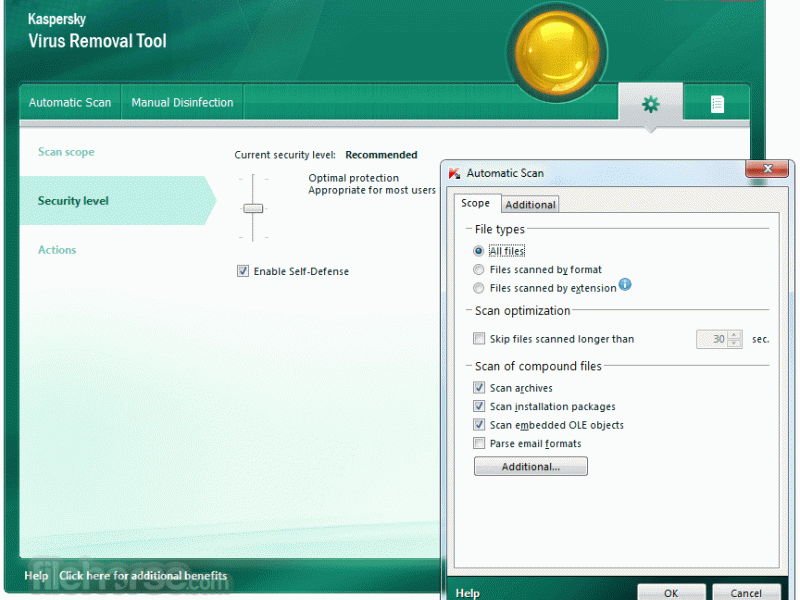Select Scan scope in sidebar

point(66,152)
